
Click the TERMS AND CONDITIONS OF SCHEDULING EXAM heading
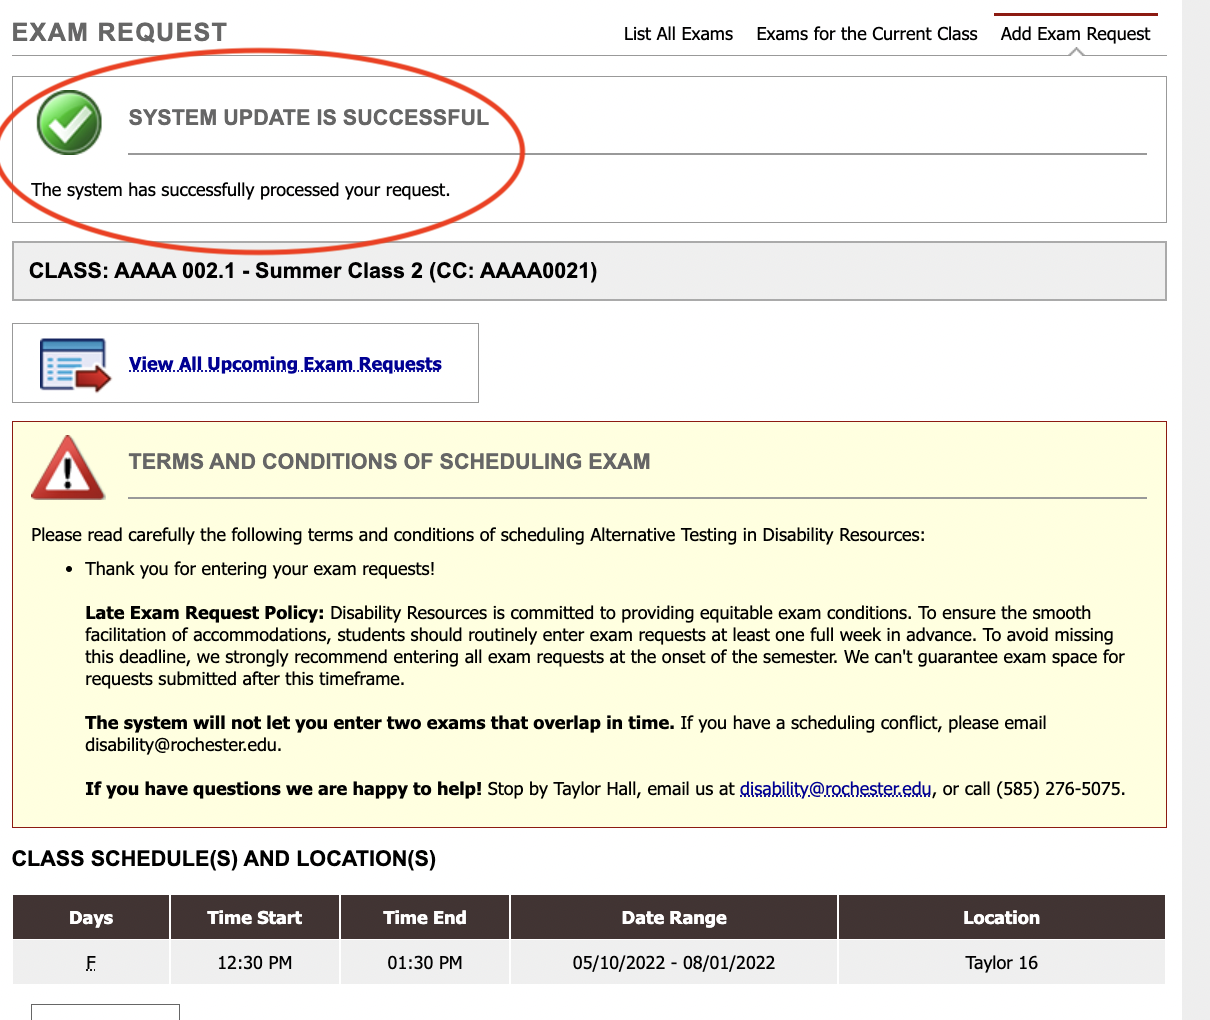[389, 462]
